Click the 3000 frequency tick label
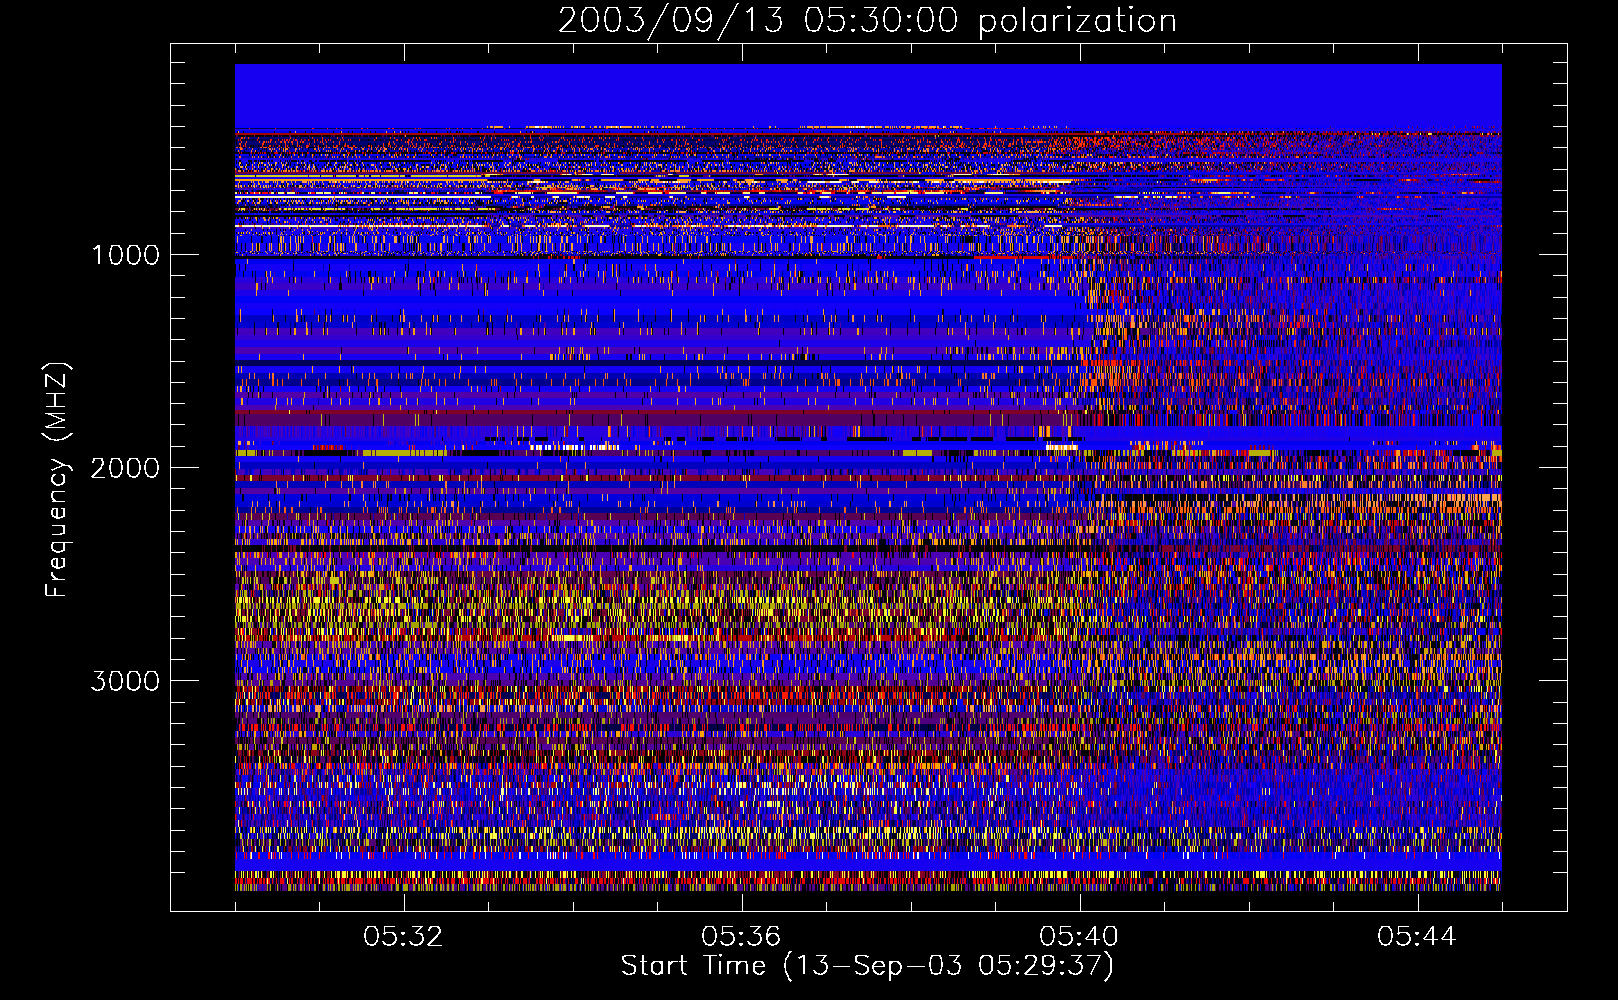 click(125, 681)
